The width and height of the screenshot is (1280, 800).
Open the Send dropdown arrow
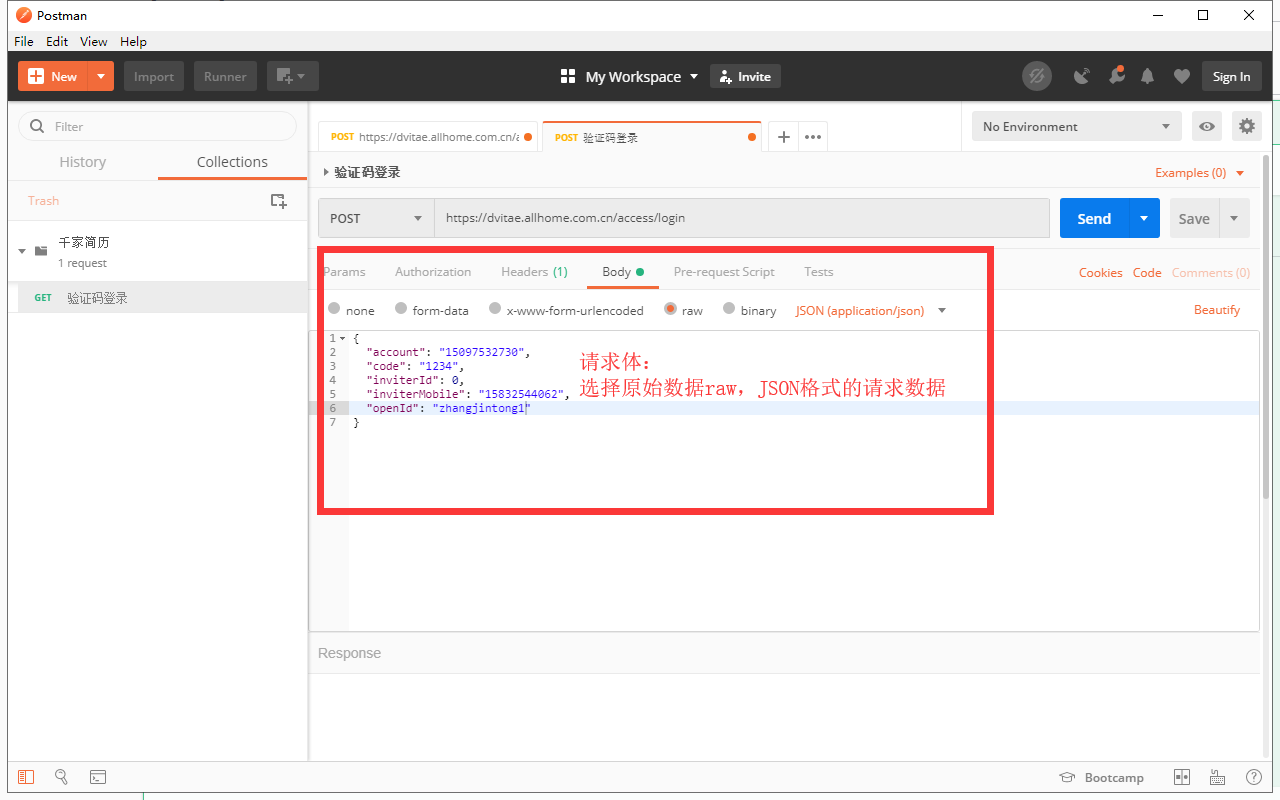(x=1144, y=218)
